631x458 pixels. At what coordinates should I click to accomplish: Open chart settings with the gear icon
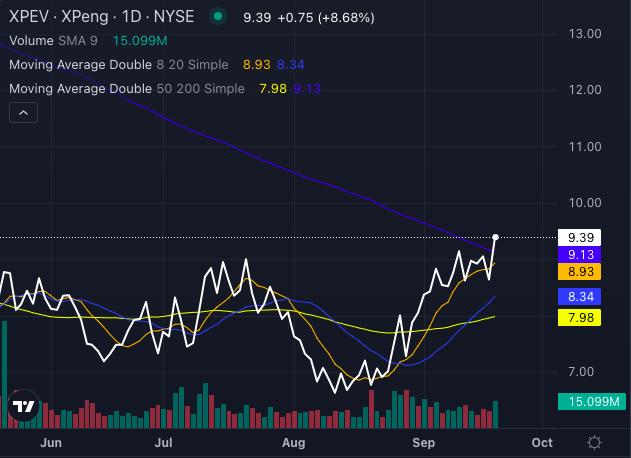click(594, 442)
